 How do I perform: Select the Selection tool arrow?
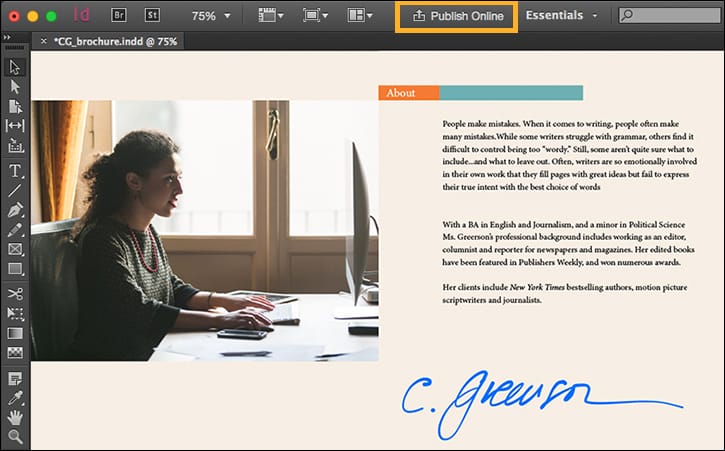click(15, 67)
